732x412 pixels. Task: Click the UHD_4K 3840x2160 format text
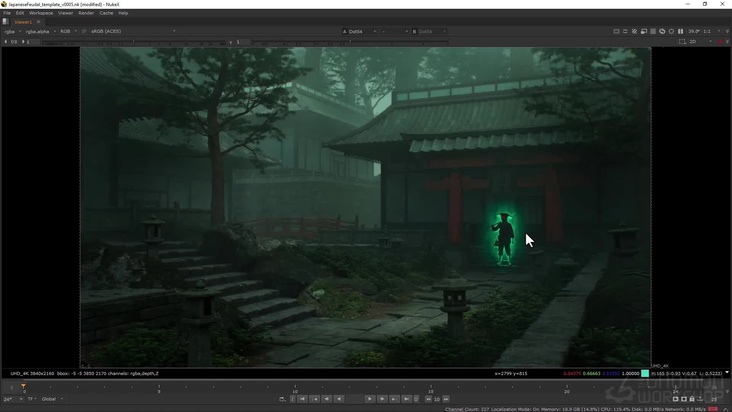coord(33,373)
